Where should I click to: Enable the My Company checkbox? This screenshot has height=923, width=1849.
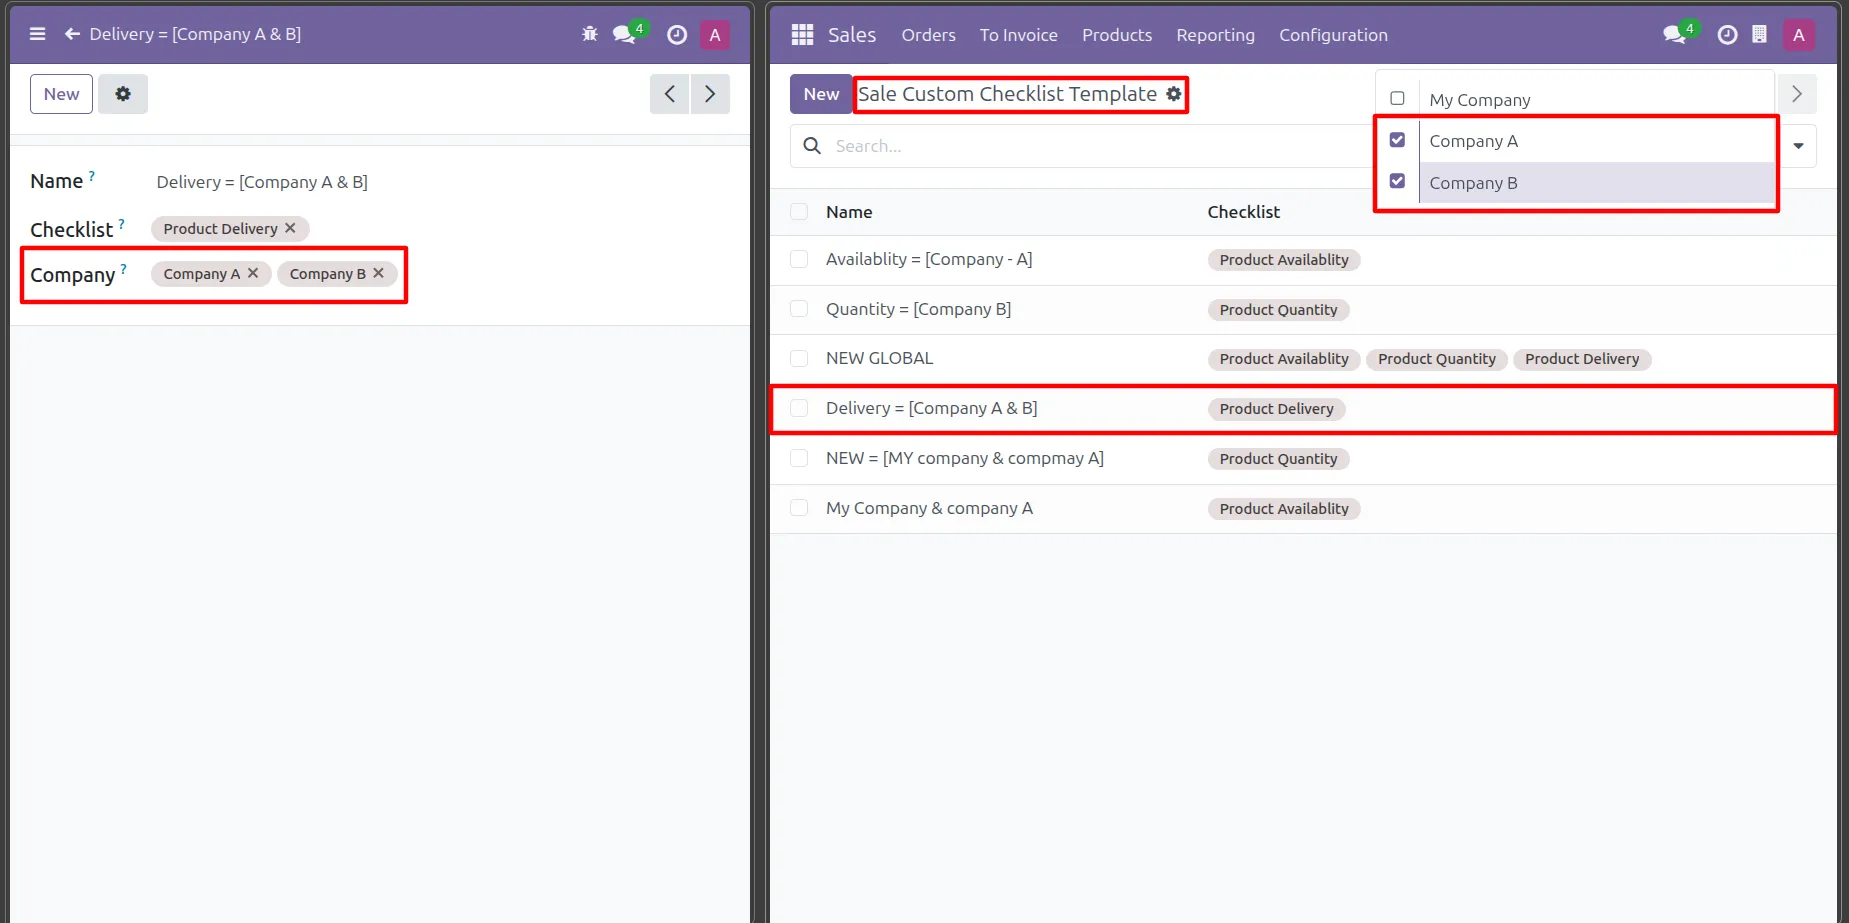click(1397, 99)
